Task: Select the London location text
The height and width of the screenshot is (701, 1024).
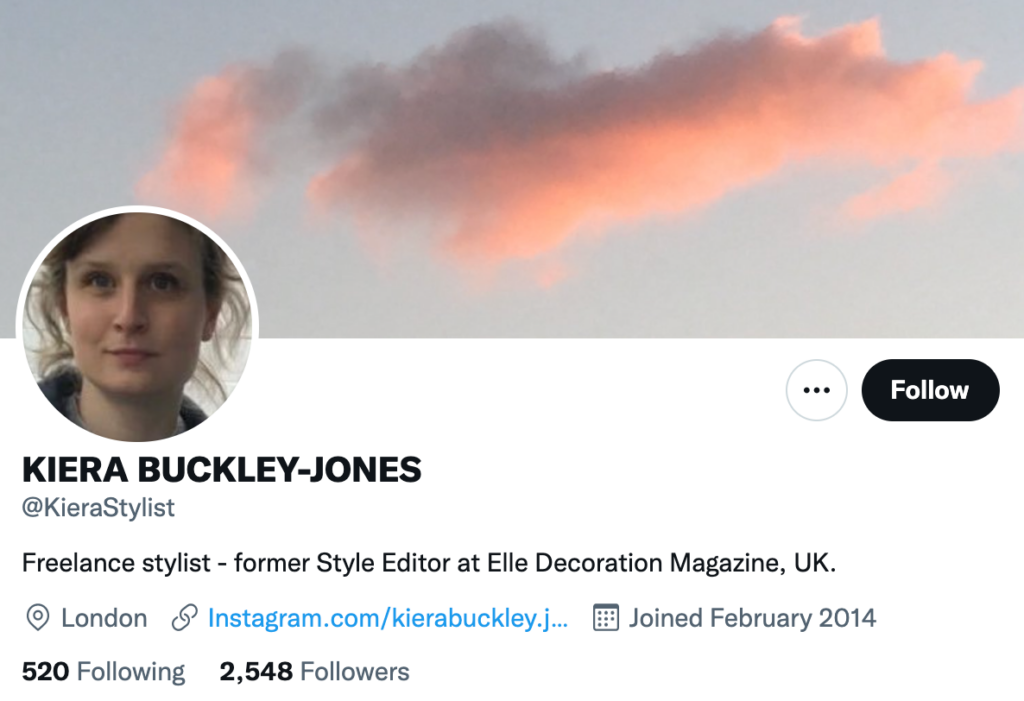Action: tap(104, 618)
